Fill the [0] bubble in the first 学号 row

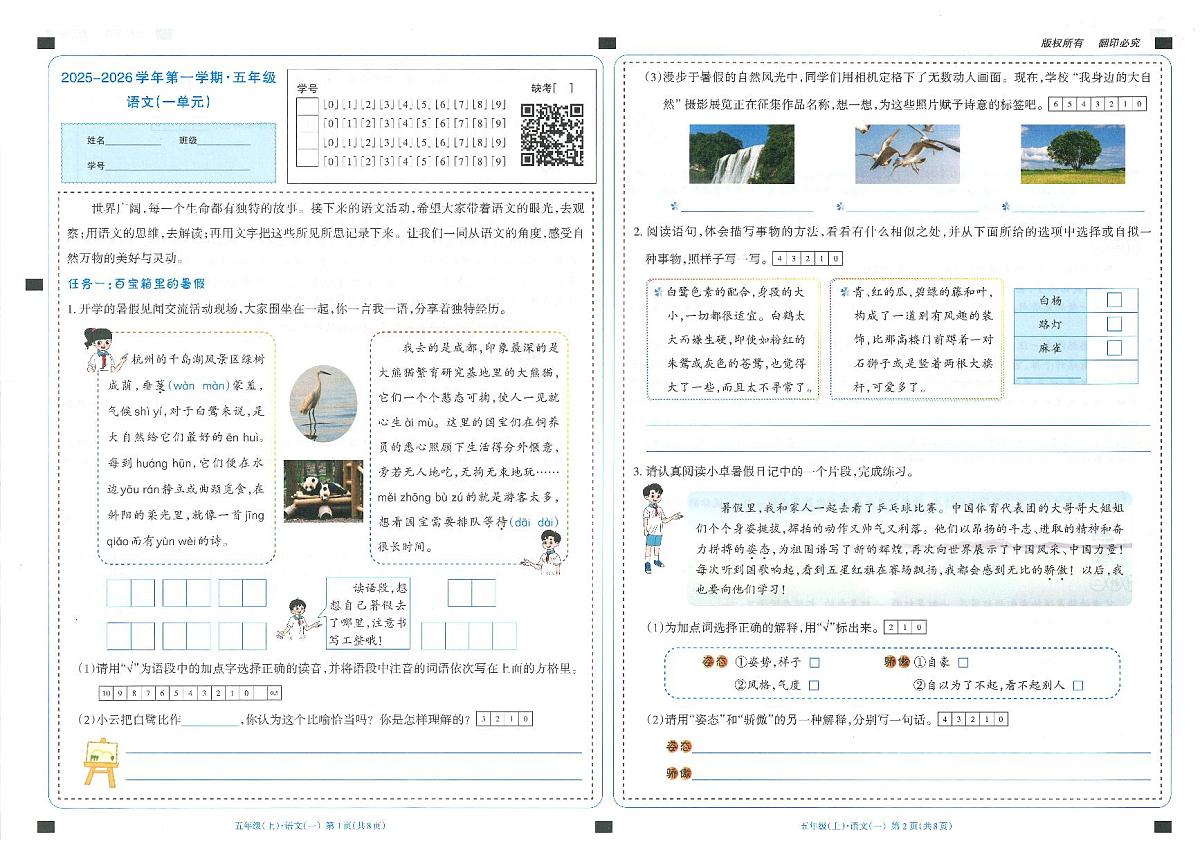click(330, 102)
